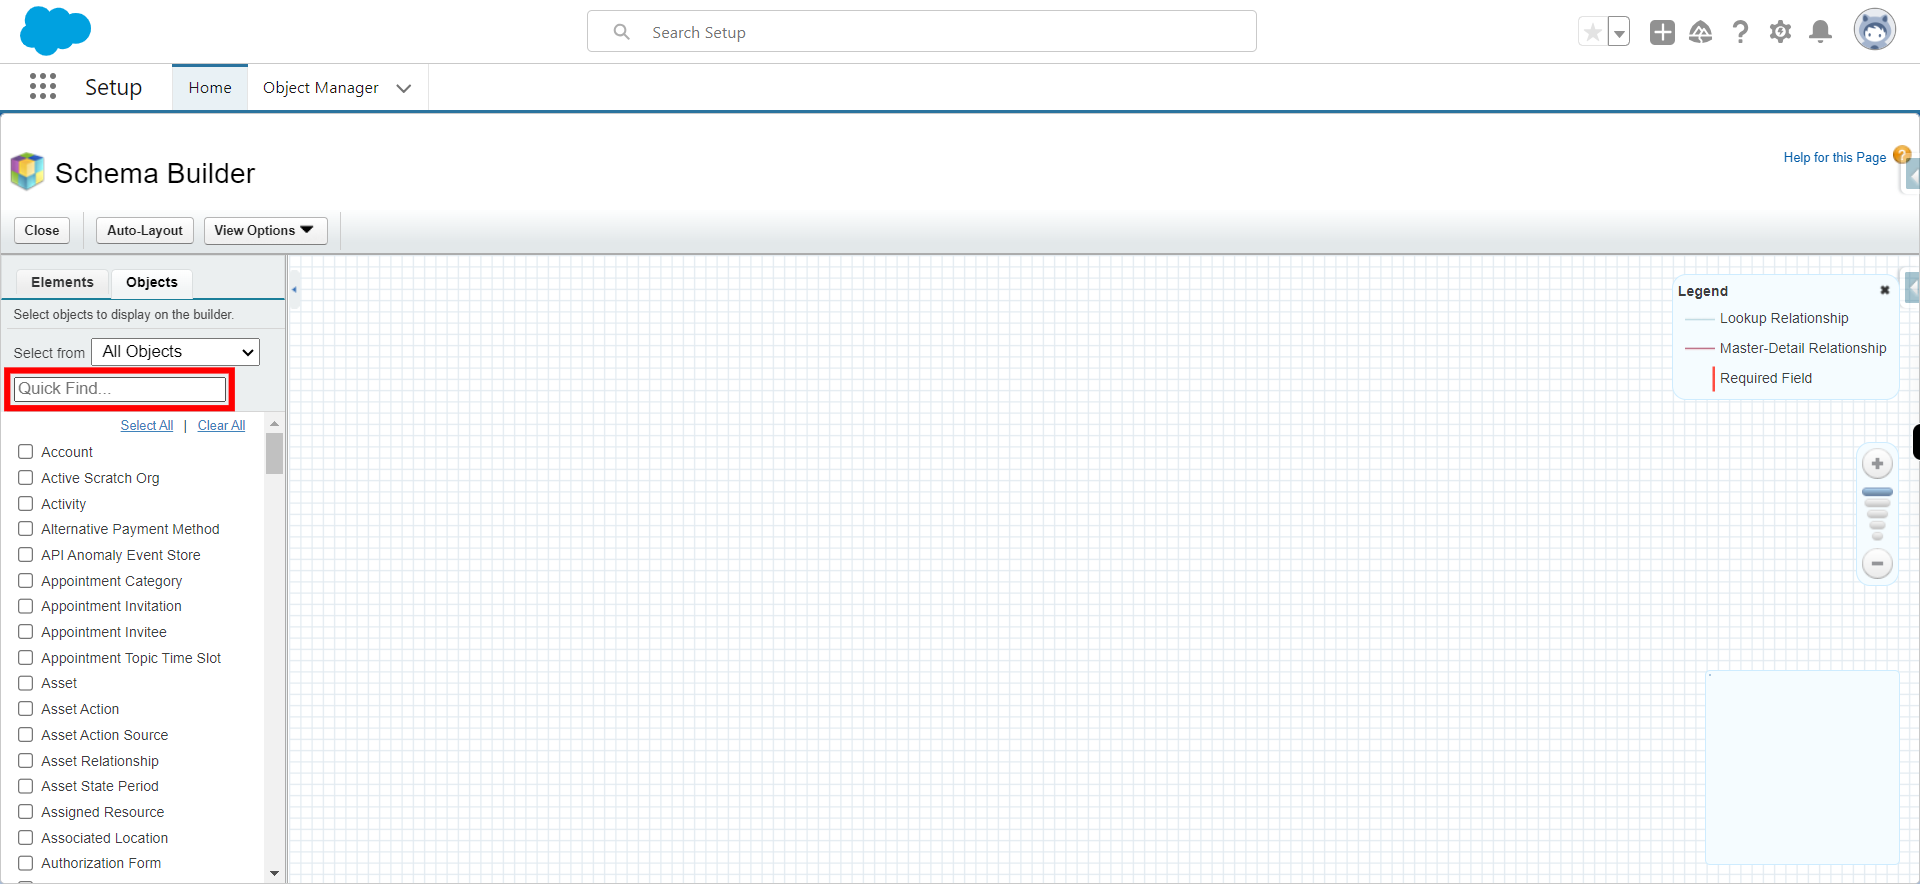Zoom in with the plus button

(x=1877, y=464)
